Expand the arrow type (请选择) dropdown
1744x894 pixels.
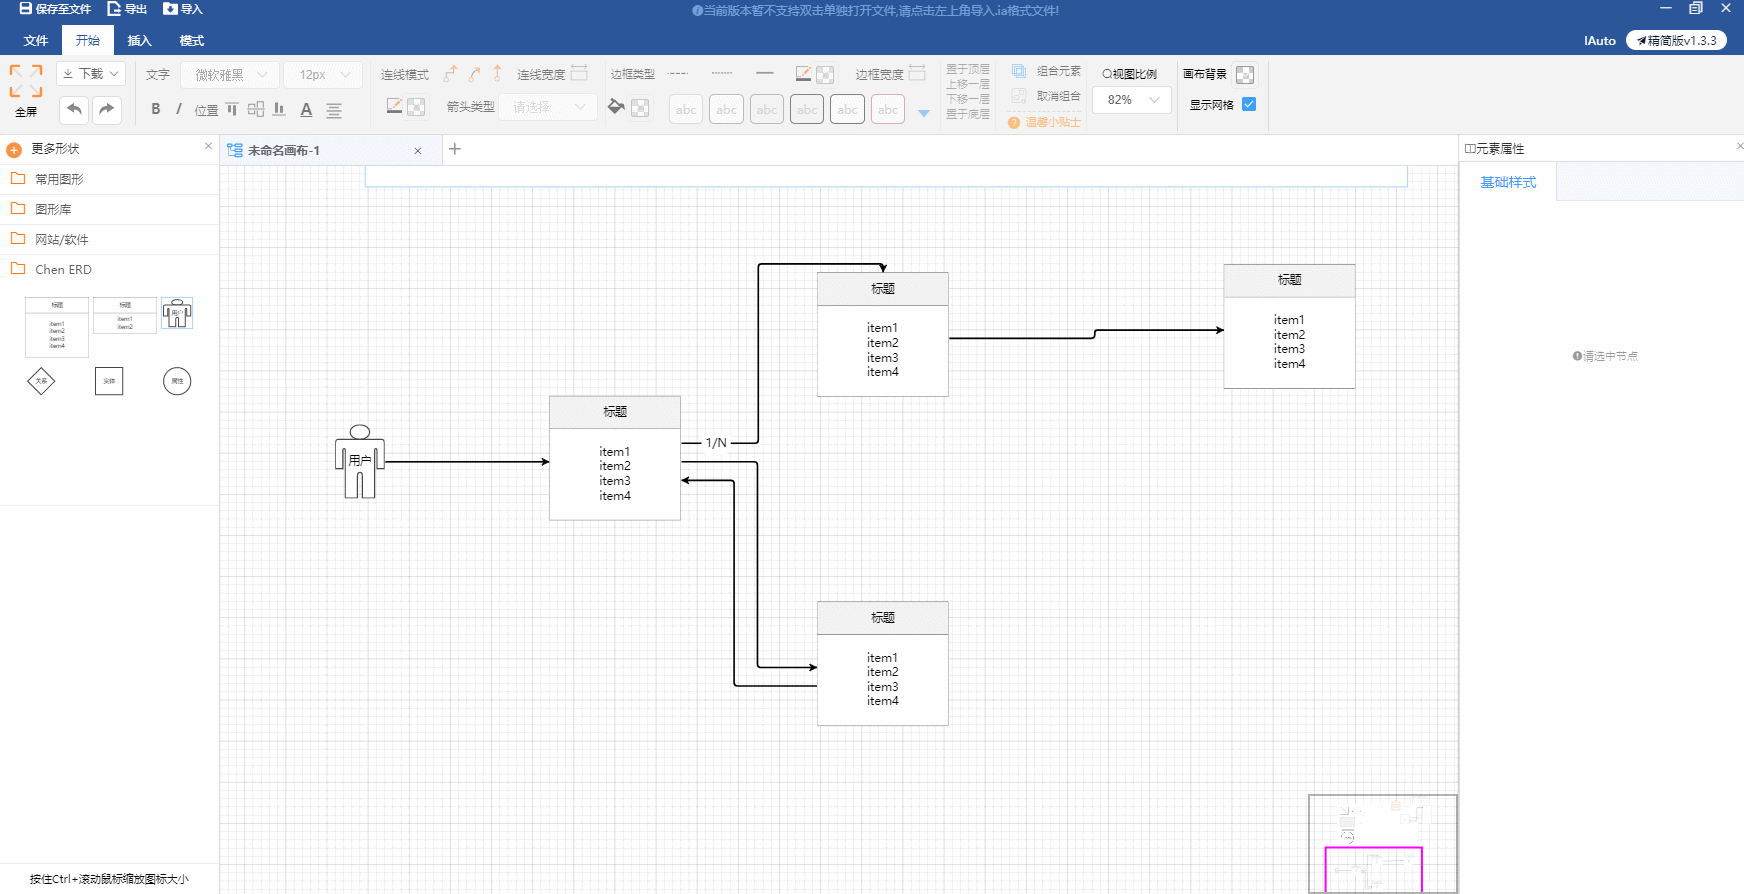pyautogui.click(x=549, y=107)
